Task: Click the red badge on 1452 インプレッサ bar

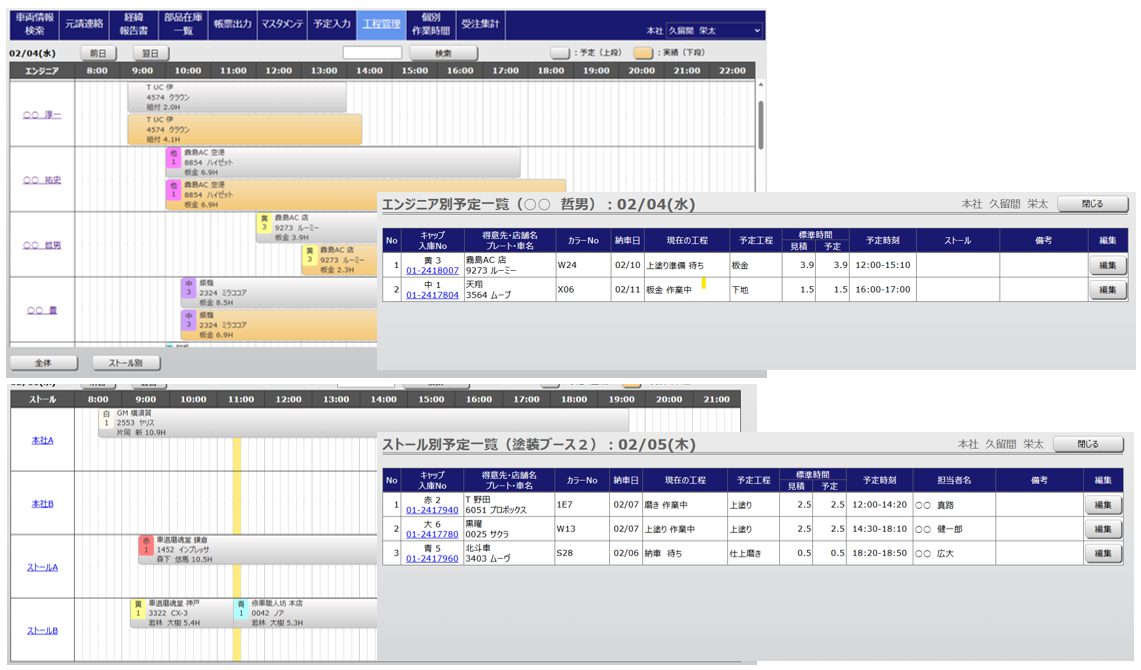Action: point(144,549)
